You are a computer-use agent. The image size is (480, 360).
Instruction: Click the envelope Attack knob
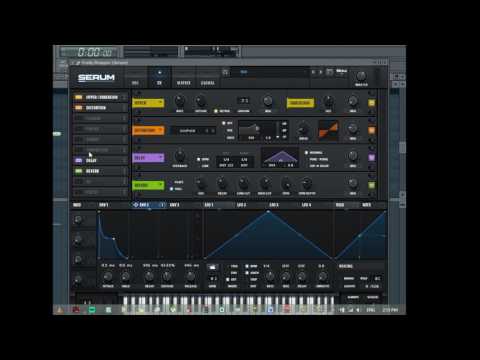pyautogui.click(x=108, y=277)
